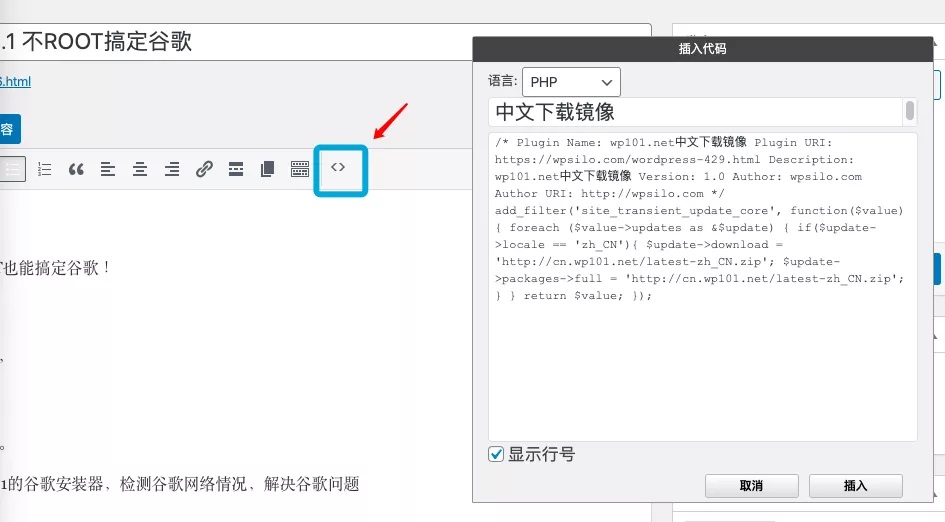
Task: Uncheck the 显示行号 checkbox
Action: [x=496, y=454]
